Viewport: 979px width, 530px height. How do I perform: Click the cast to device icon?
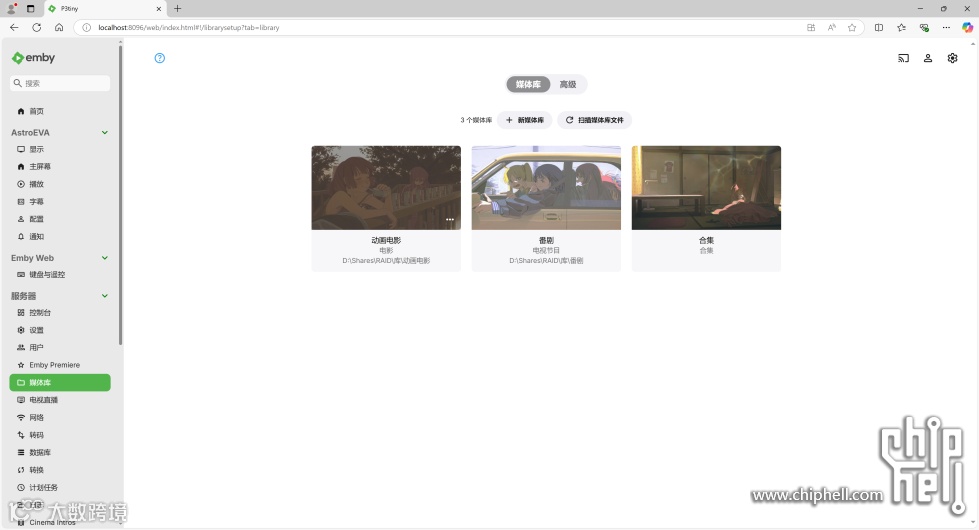903,58
